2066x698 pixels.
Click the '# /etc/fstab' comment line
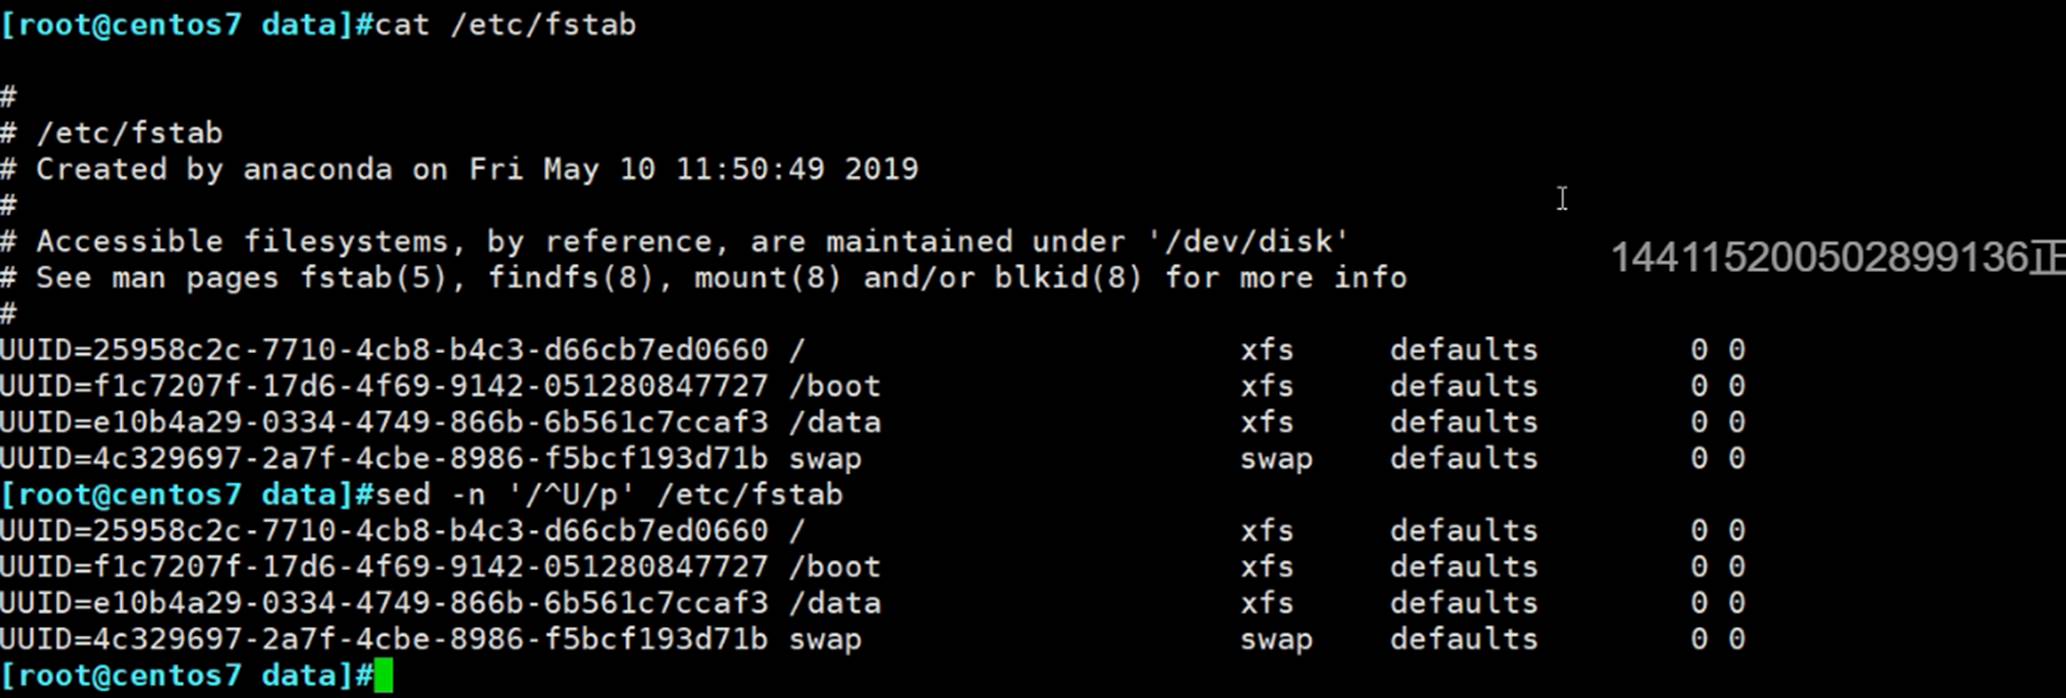111,133
